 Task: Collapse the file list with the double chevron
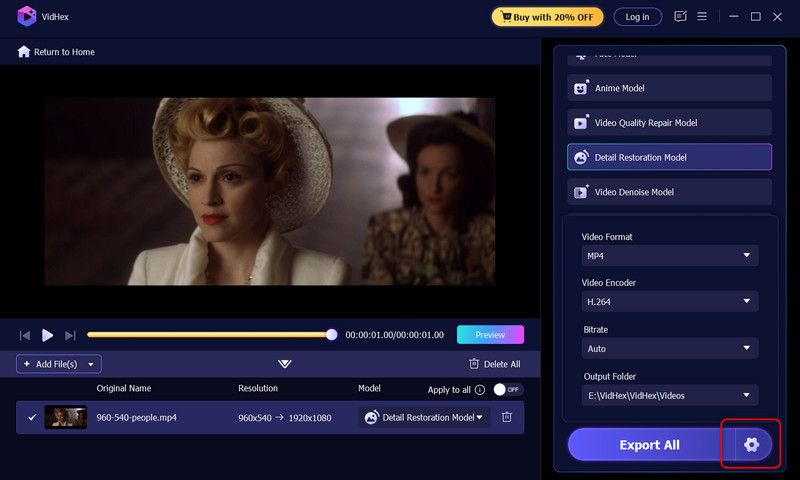coord(285,364)
